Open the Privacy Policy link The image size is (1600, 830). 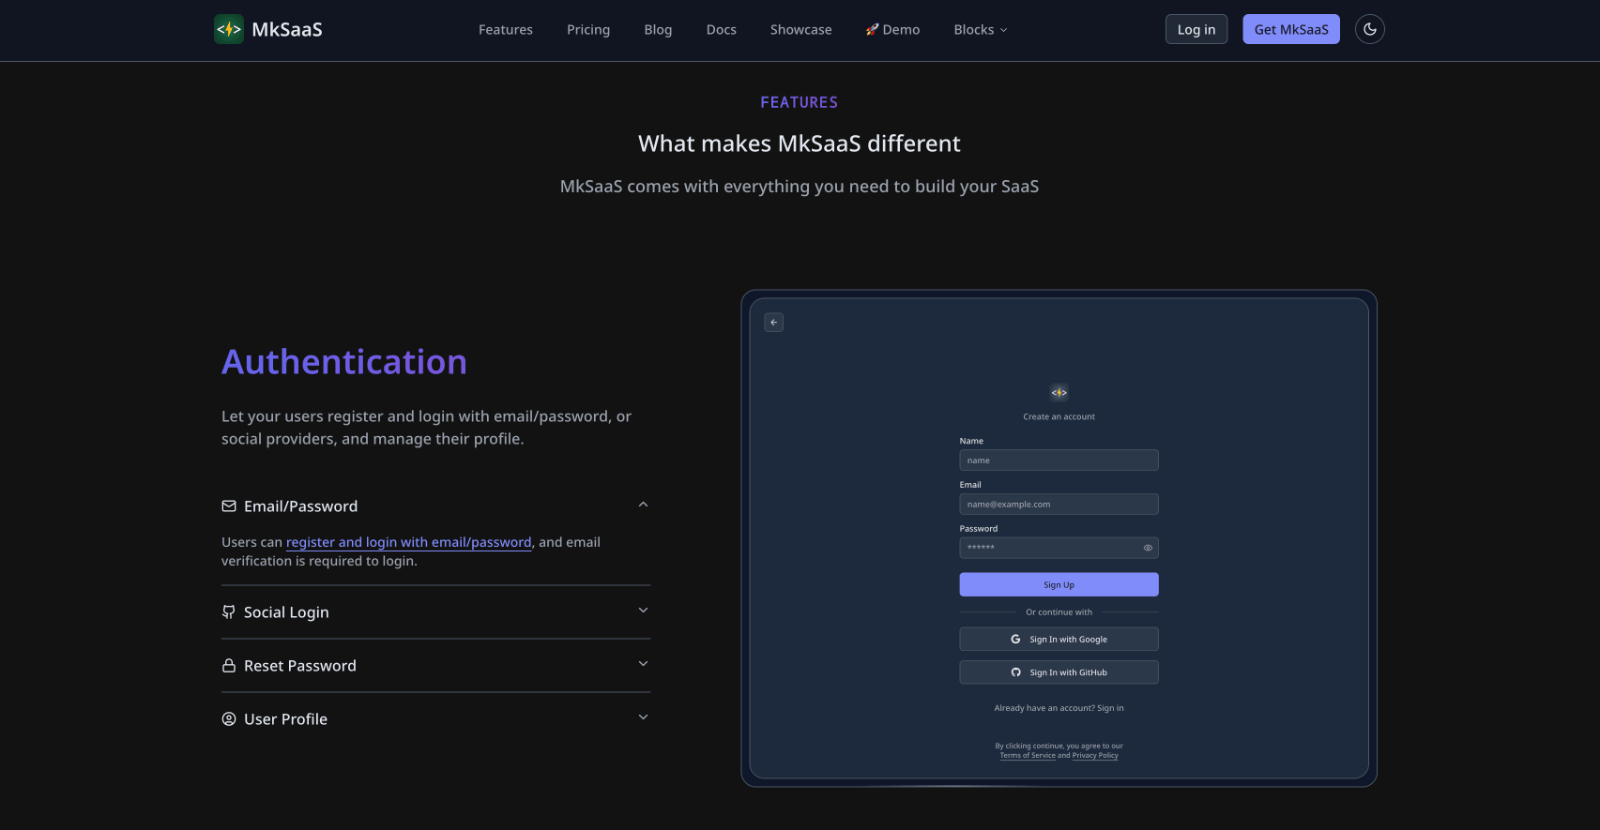pyautogui.click(x=1095, y=755)
